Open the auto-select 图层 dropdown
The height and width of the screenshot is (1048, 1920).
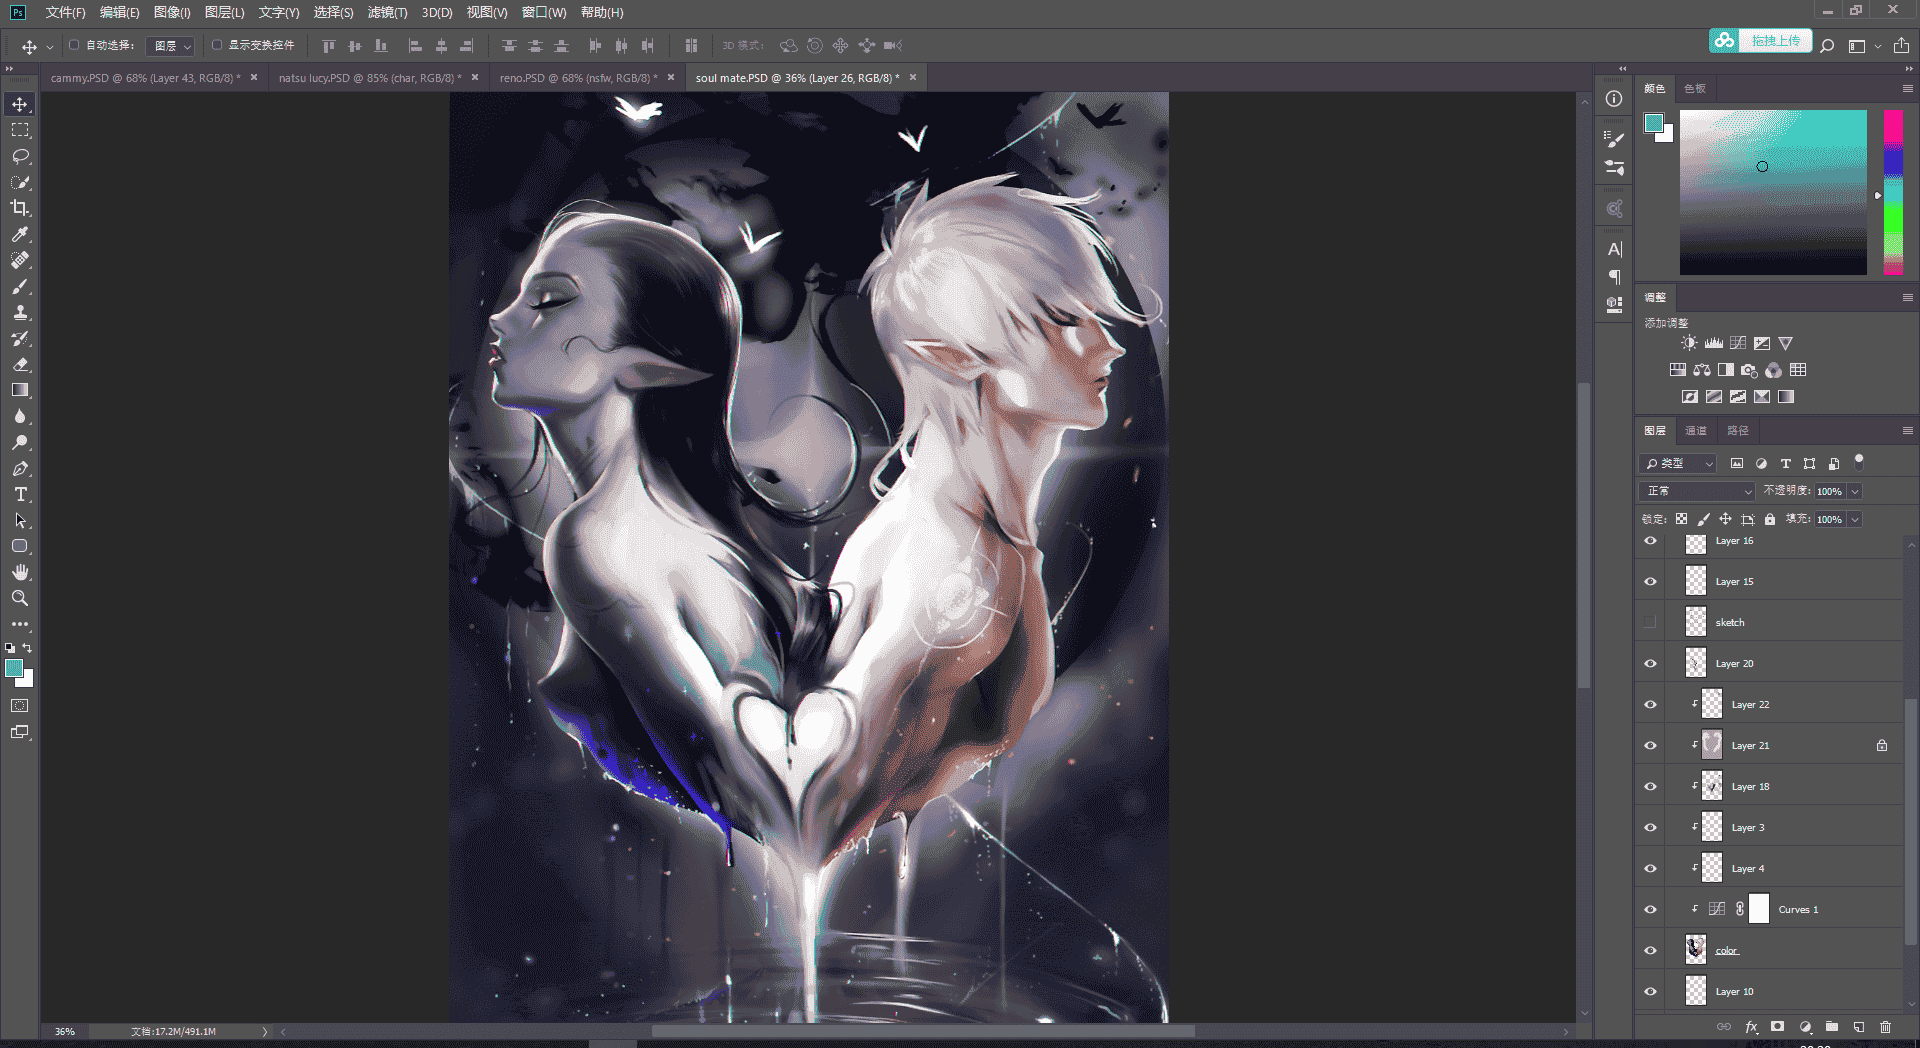pos(170,46)
